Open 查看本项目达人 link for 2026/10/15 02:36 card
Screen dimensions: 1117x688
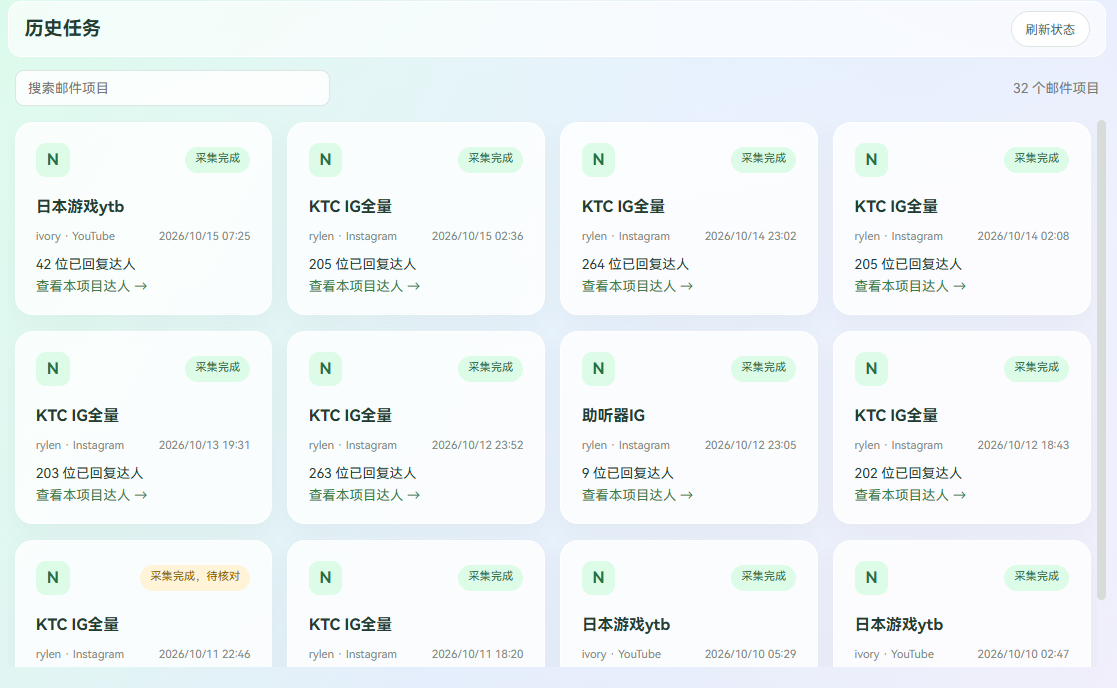click(364, 286)
